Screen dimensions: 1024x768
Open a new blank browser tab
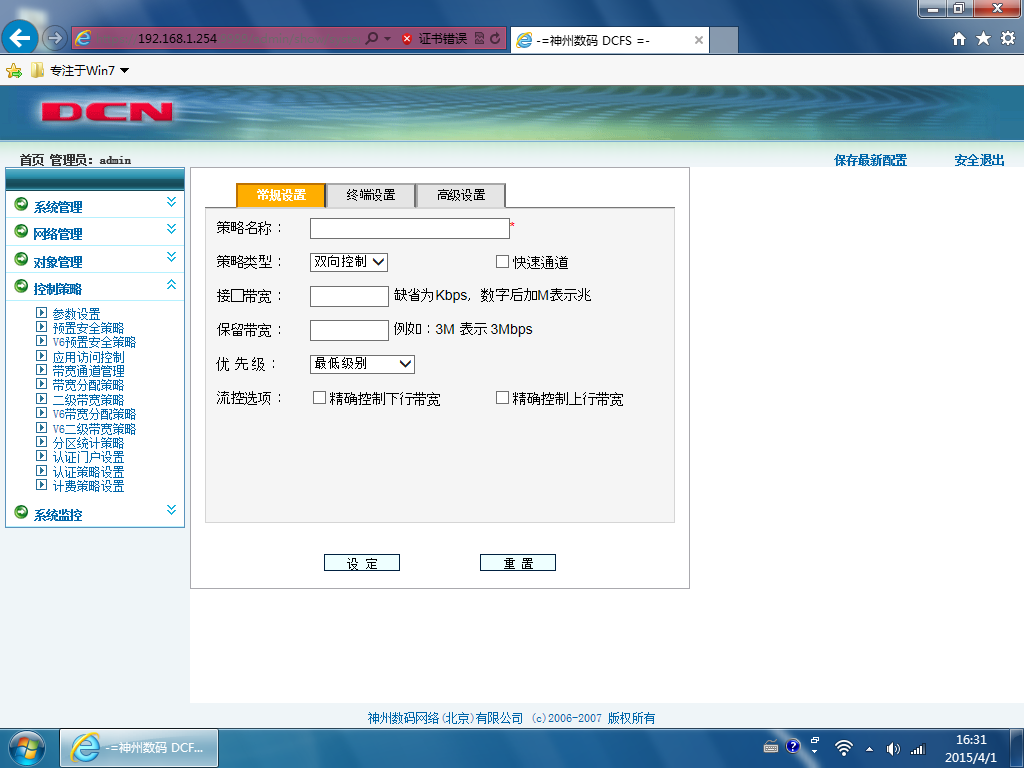pos(724,40)
